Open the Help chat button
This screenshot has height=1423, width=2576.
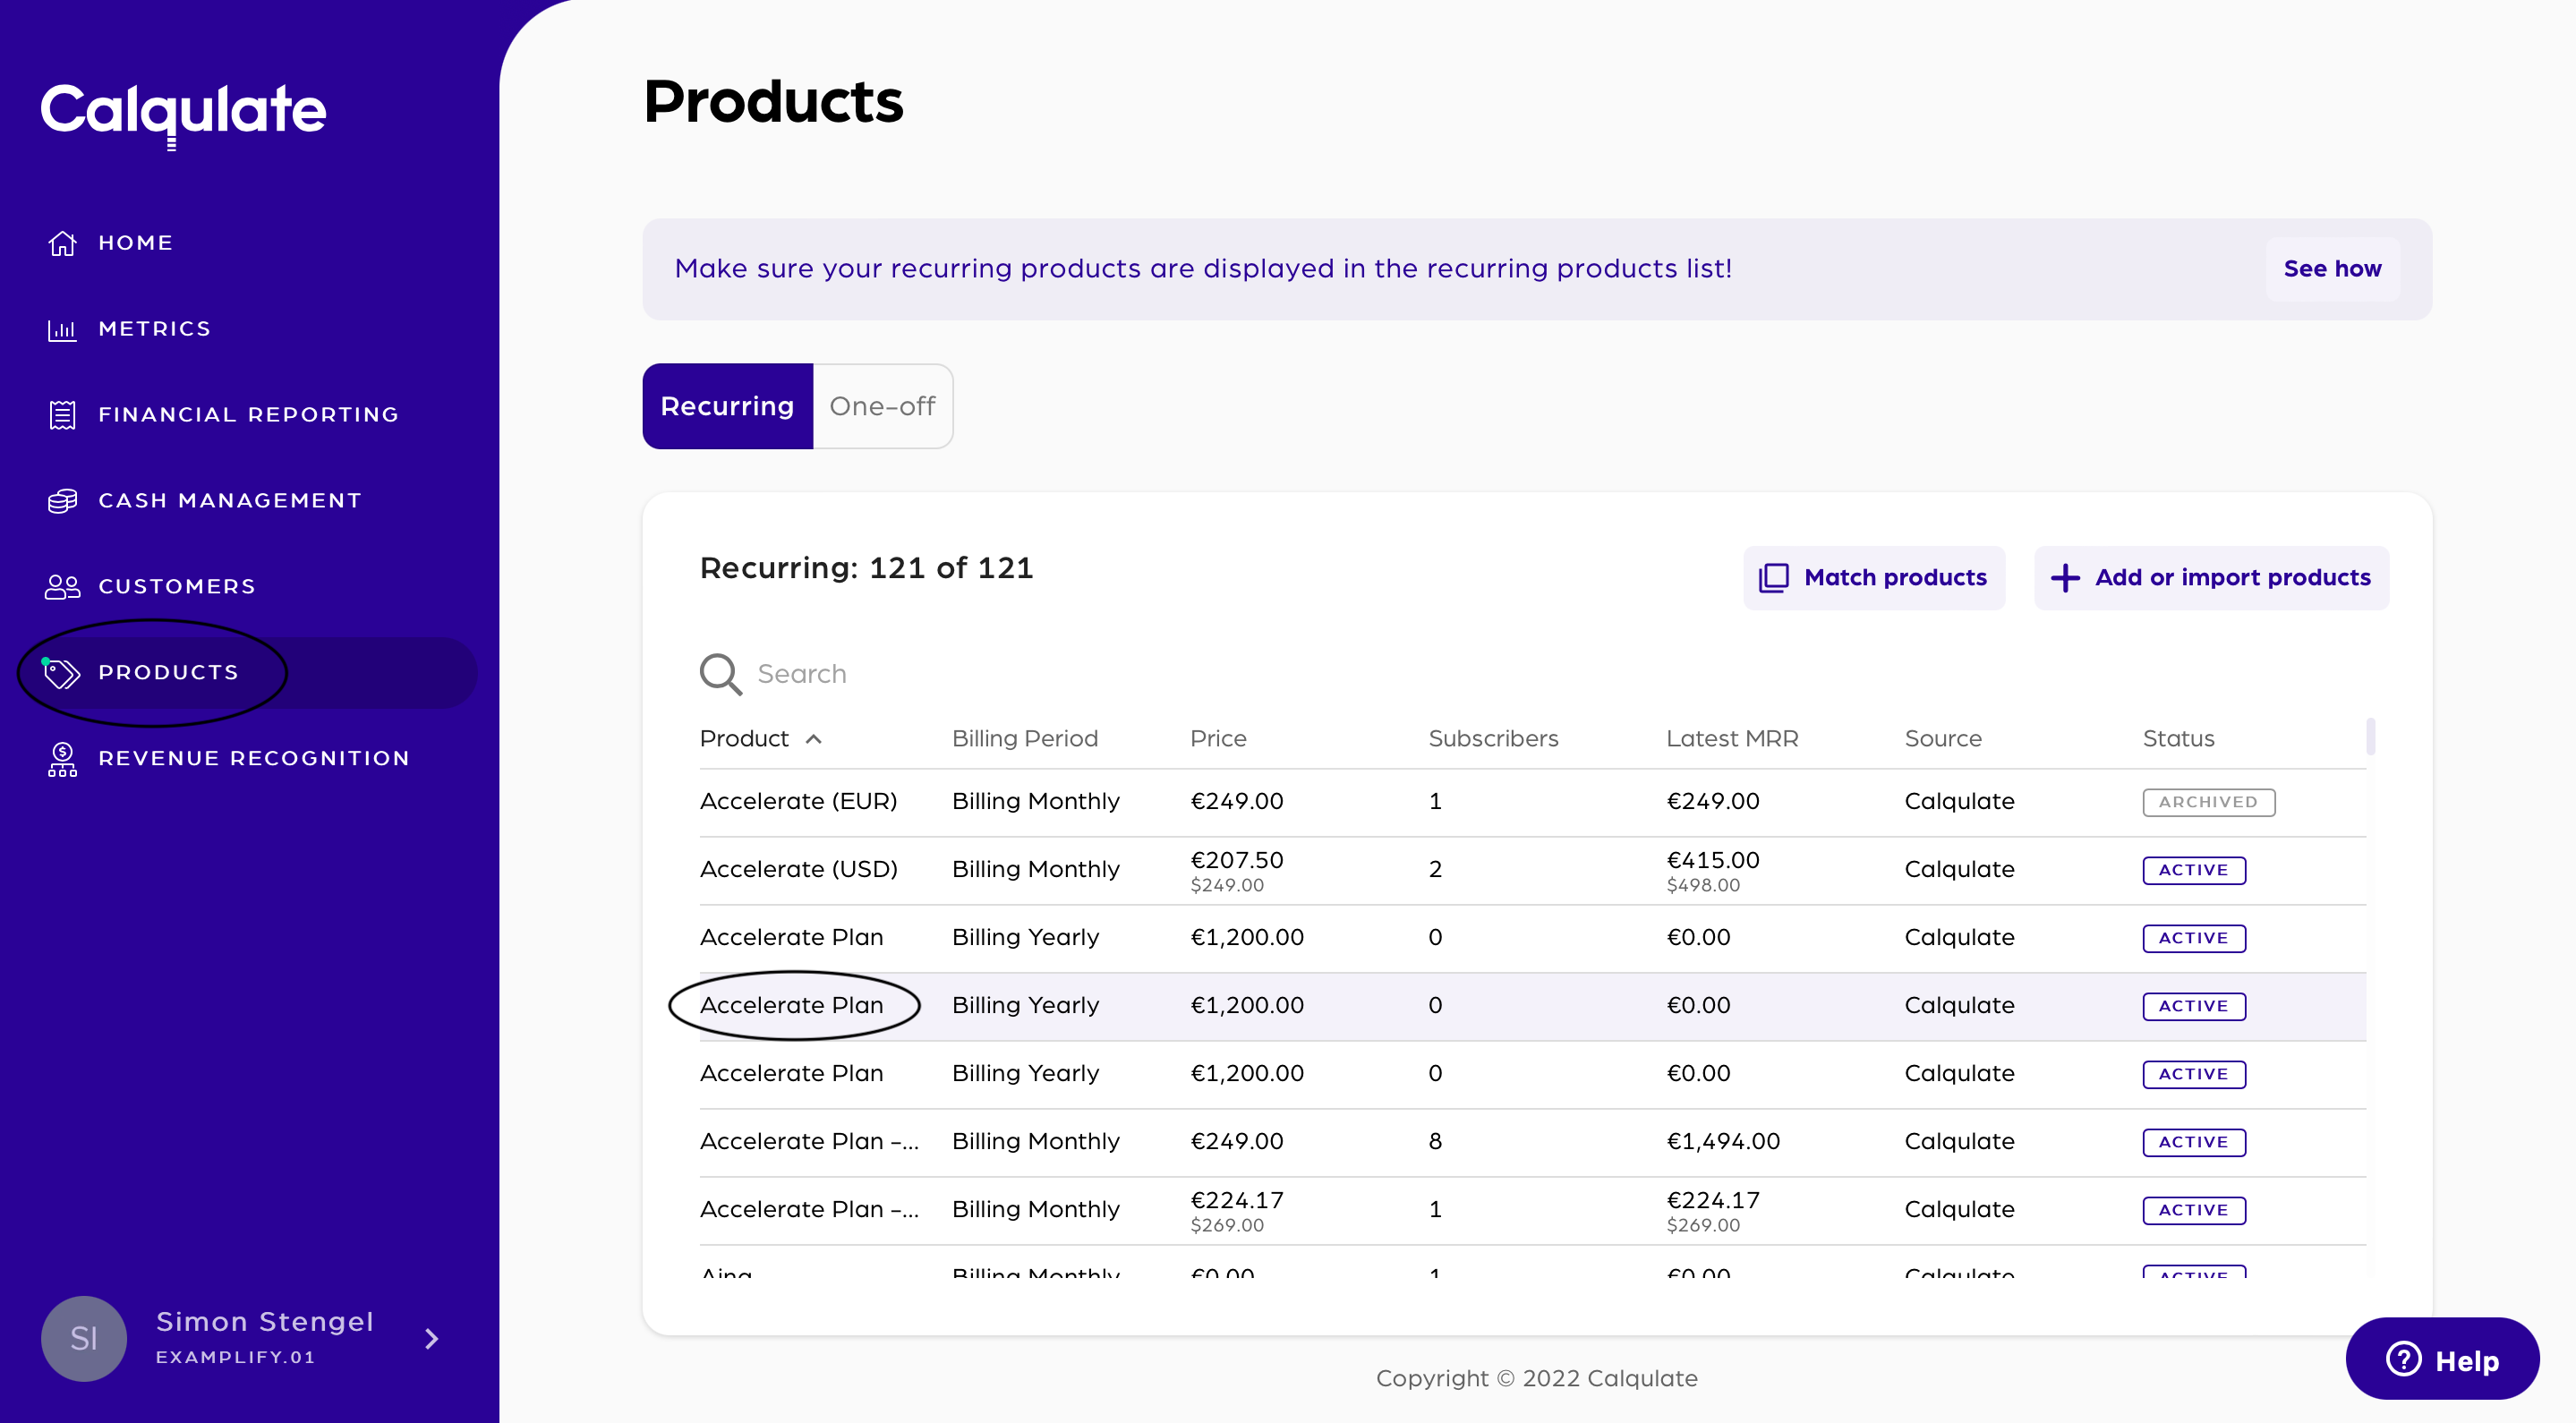[2441, 1359]
